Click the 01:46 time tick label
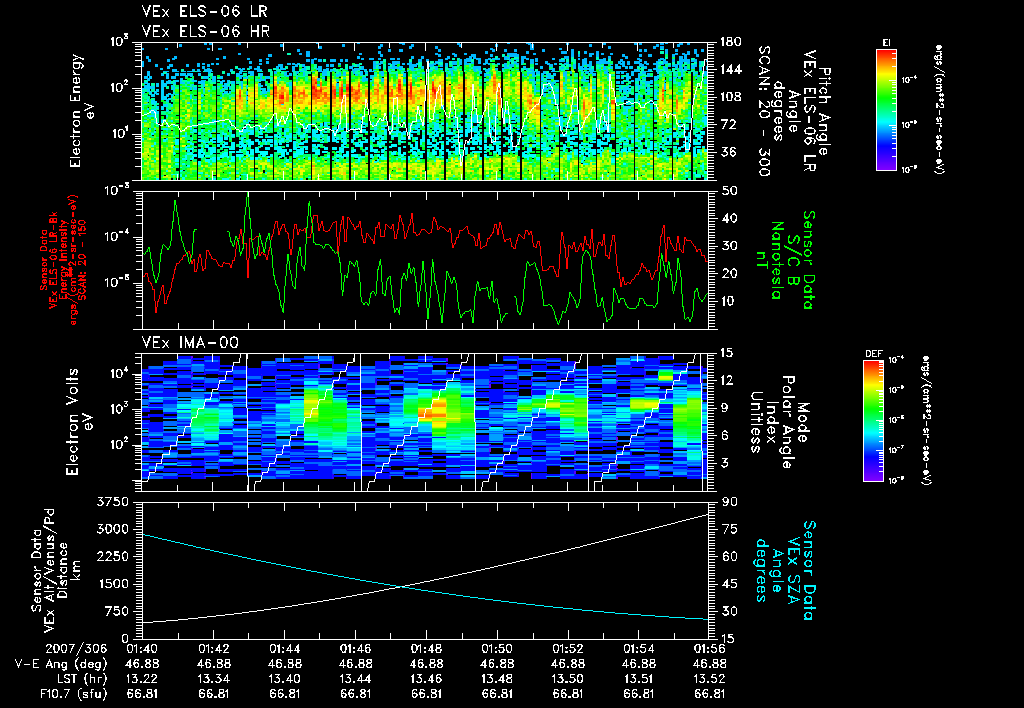The height and width of the screenshot is (708, 1024). click(355, 649)
